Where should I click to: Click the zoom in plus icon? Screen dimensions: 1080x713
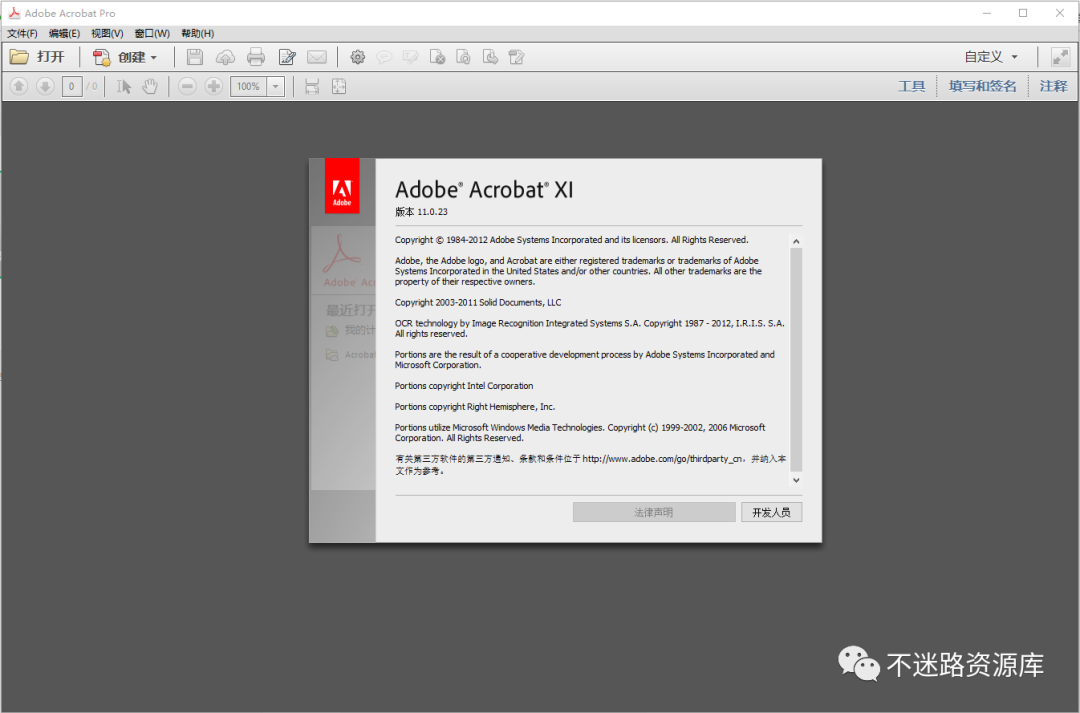[x=214, y=86]
